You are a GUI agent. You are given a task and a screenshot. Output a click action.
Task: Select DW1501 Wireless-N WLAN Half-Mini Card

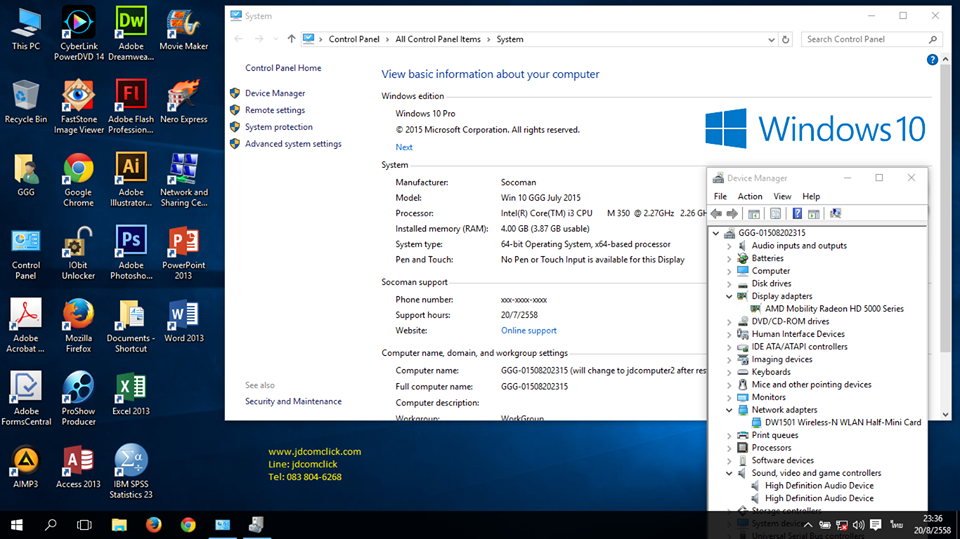[x=842, y=422]
